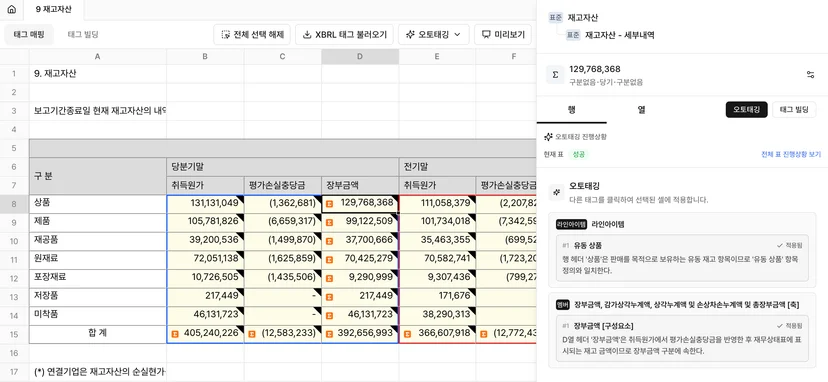Click cell with 129,768,368
The image size is (828, 382).
pyautogui.click(x=360, y=204)
